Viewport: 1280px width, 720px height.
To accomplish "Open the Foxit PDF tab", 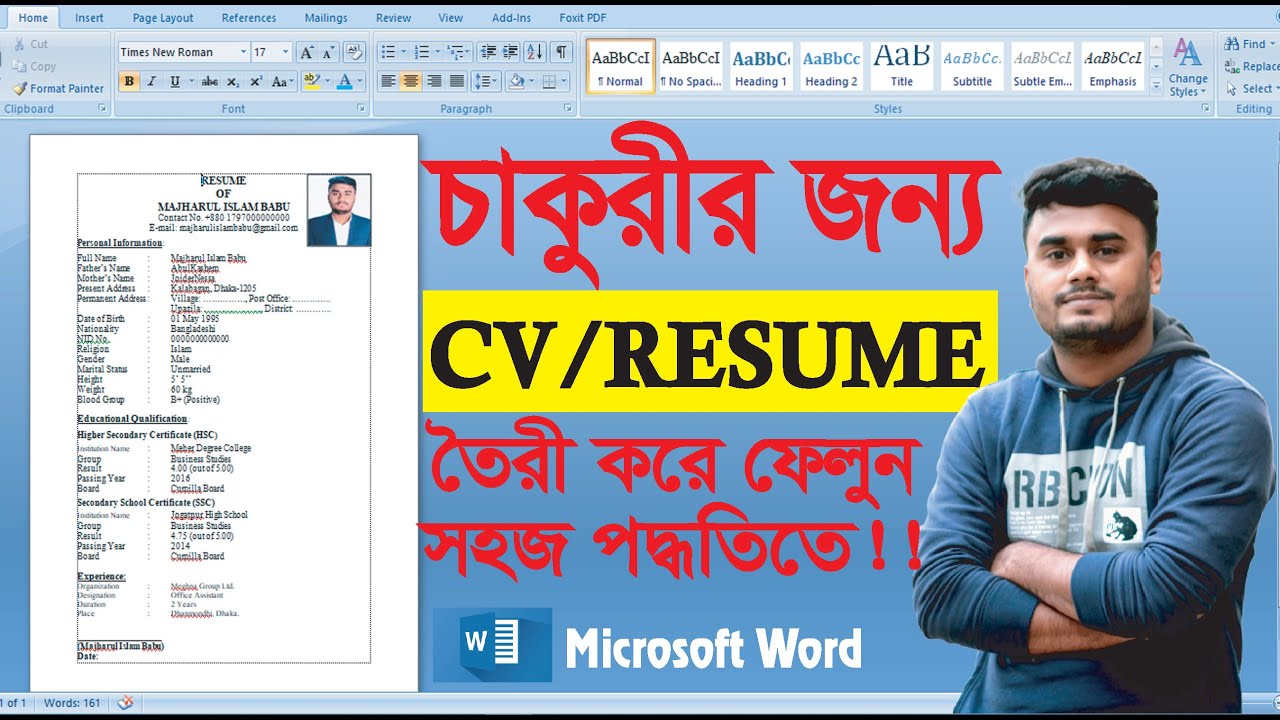I will point(583,18).
